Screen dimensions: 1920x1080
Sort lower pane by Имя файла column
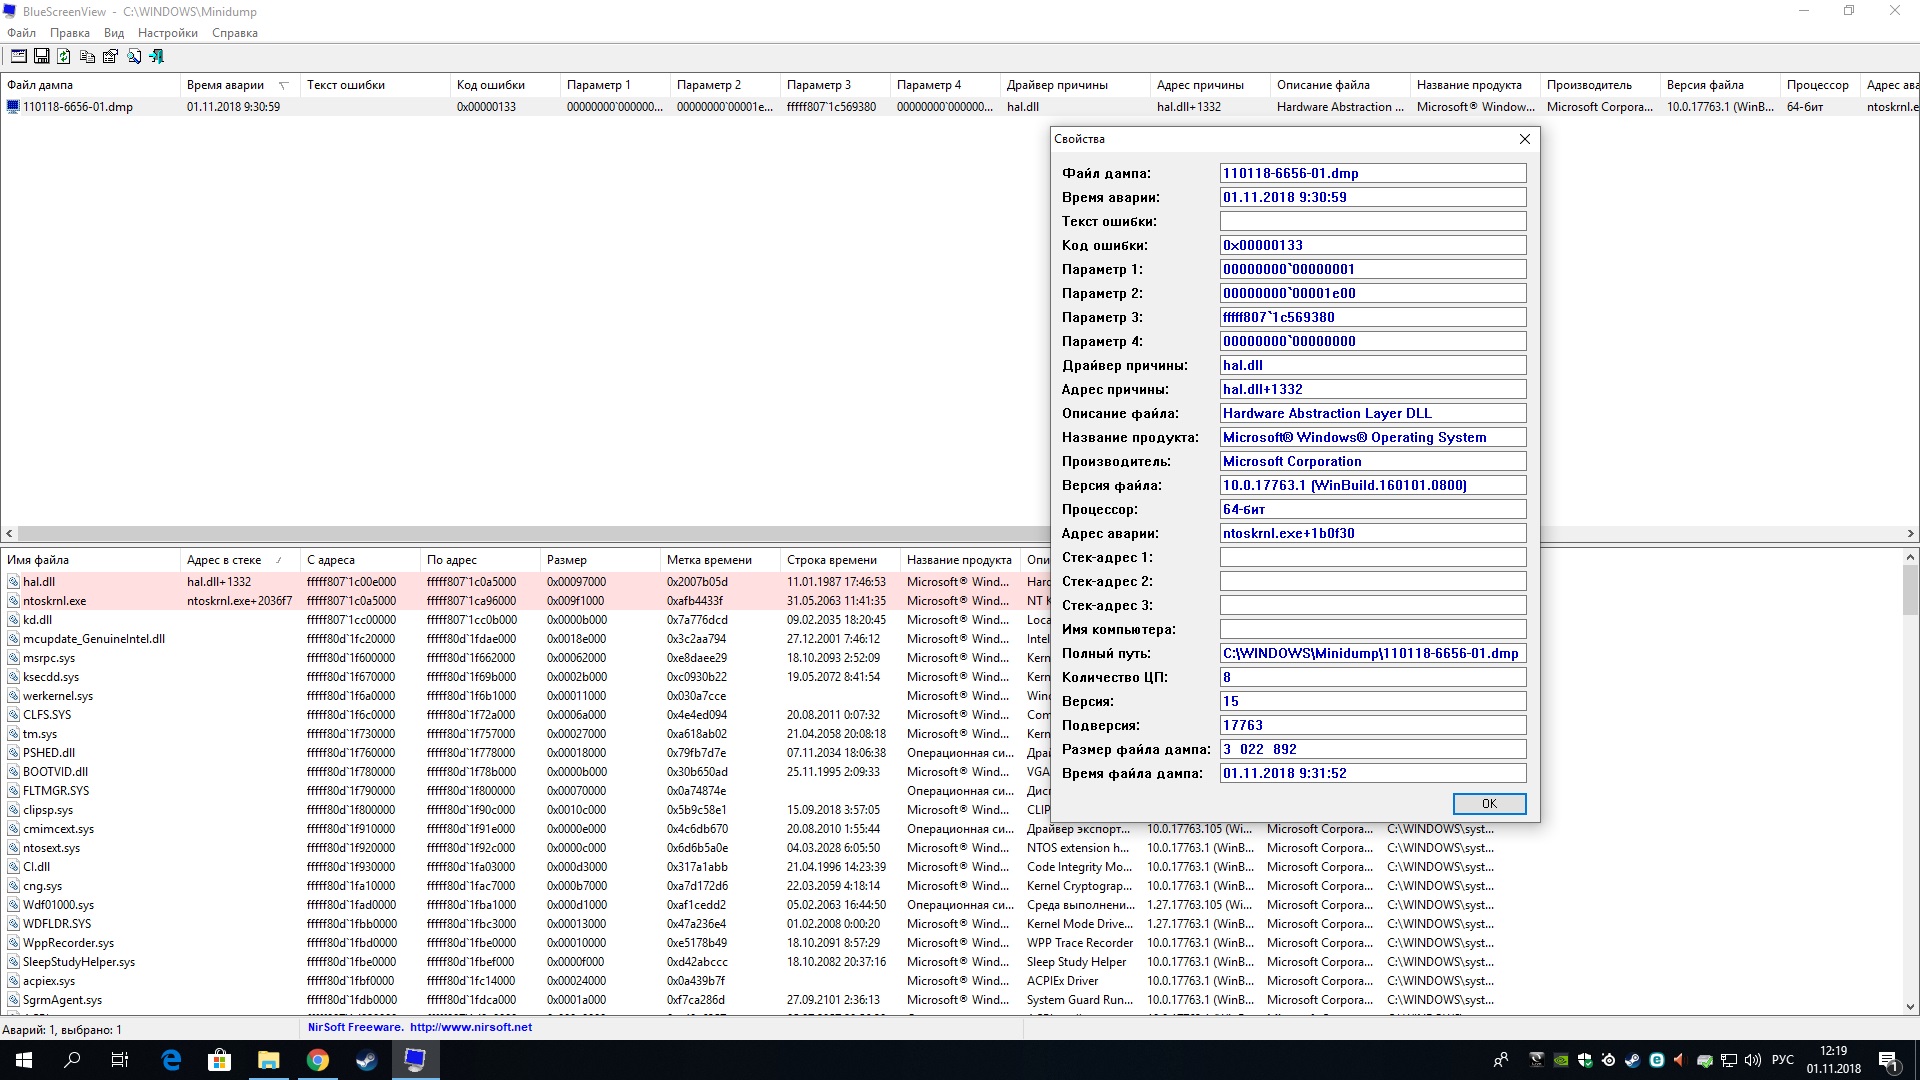tap(38, 560)
